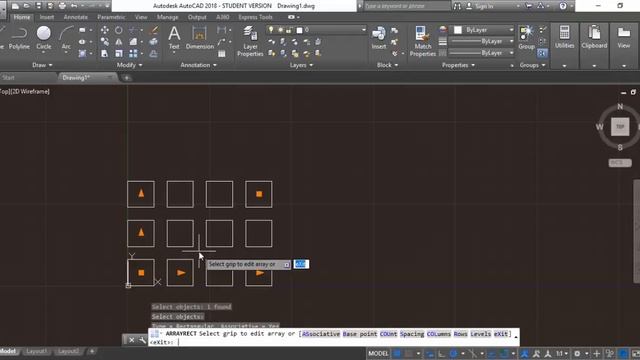This screenshot has height=360, width=640.
Task: Toggle Polar tracking in status bar
Action: (x=453, y=353)
